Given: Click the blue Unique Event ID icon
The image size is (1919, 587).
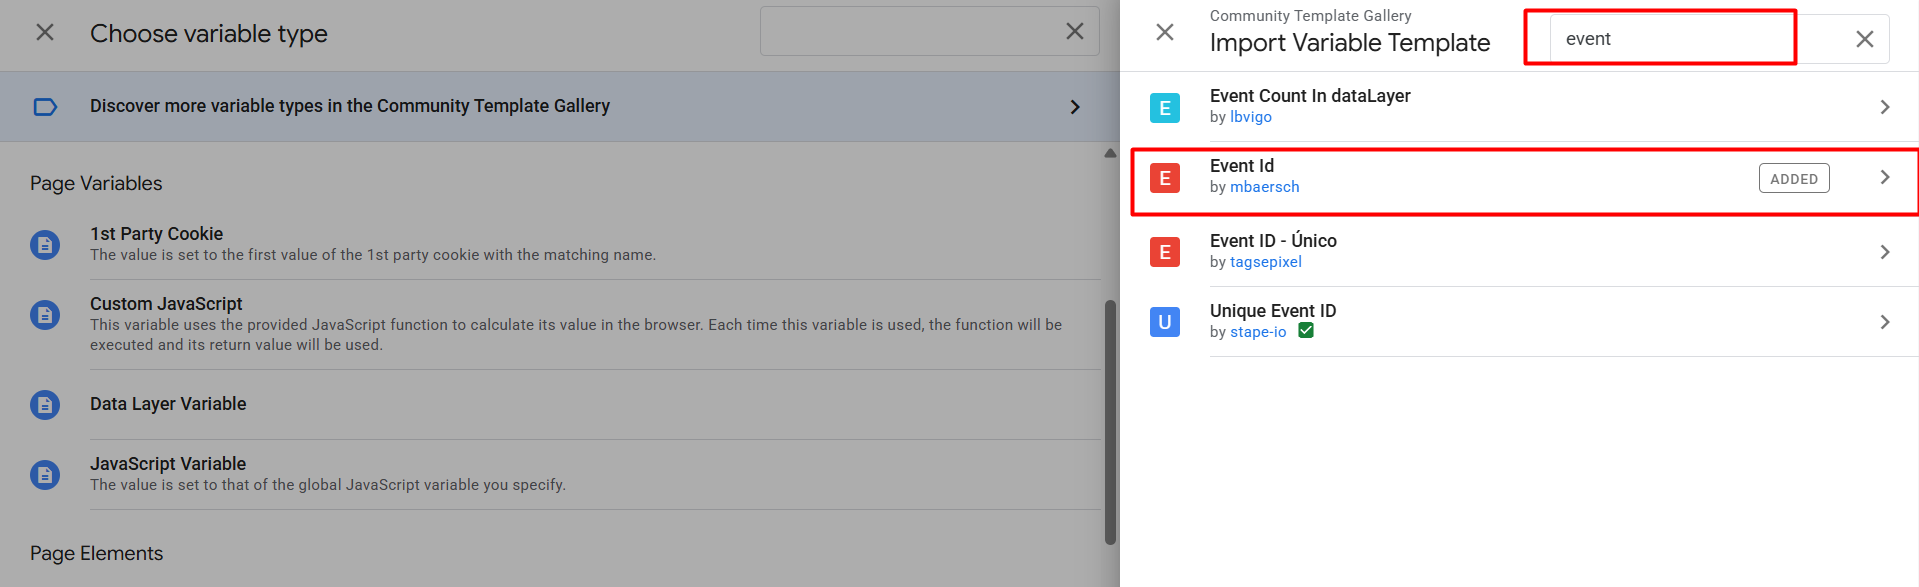Looking at the screenshot, I should point(1164,322).
